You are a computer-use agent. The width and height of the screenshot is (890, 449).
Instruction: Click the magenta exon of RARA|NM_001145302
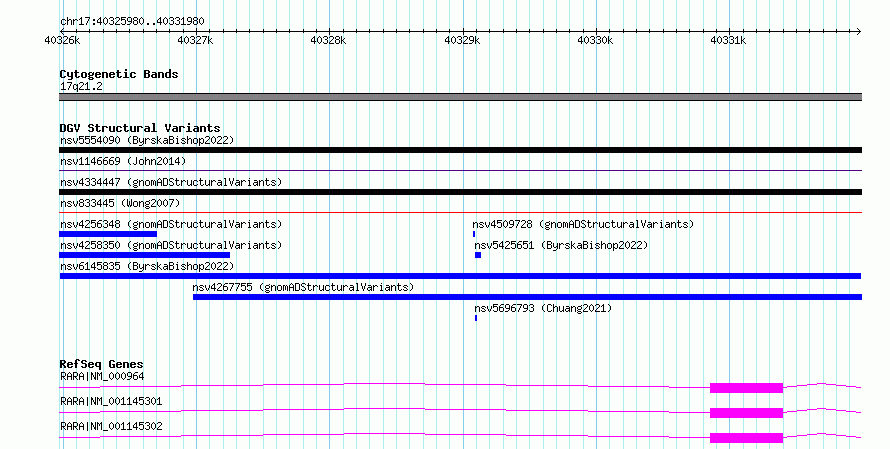pos(746,438)
